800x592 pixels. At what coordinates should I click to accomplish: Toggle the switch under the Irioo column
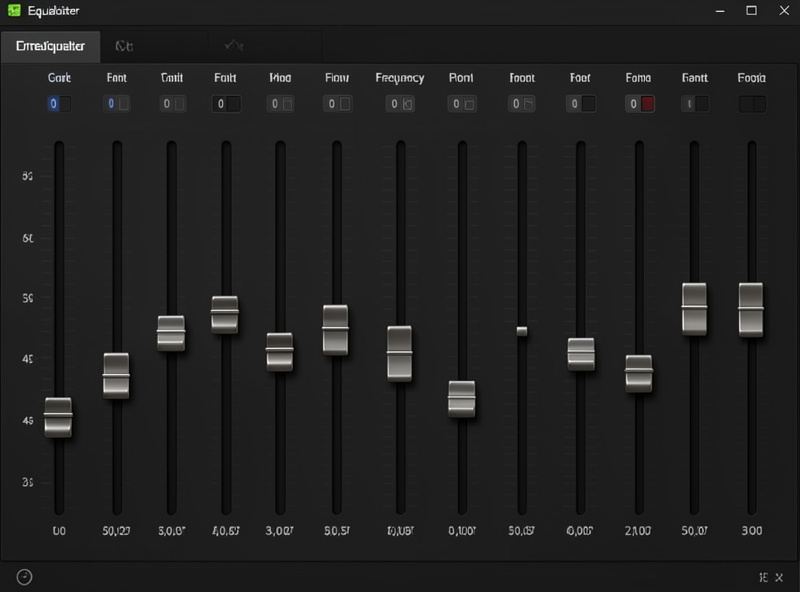[x=280, y=104]
